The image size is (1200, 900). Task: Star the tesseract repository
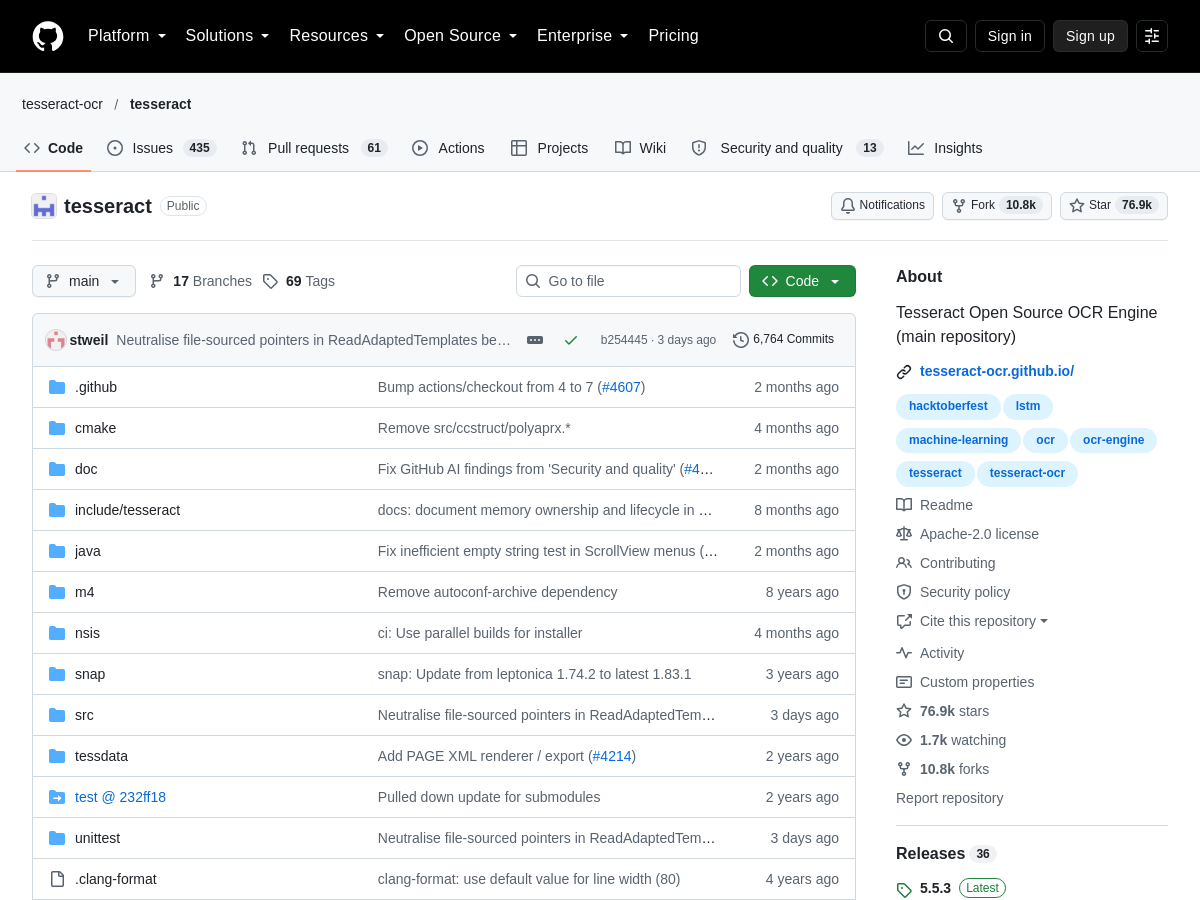tap(1114, 206)
